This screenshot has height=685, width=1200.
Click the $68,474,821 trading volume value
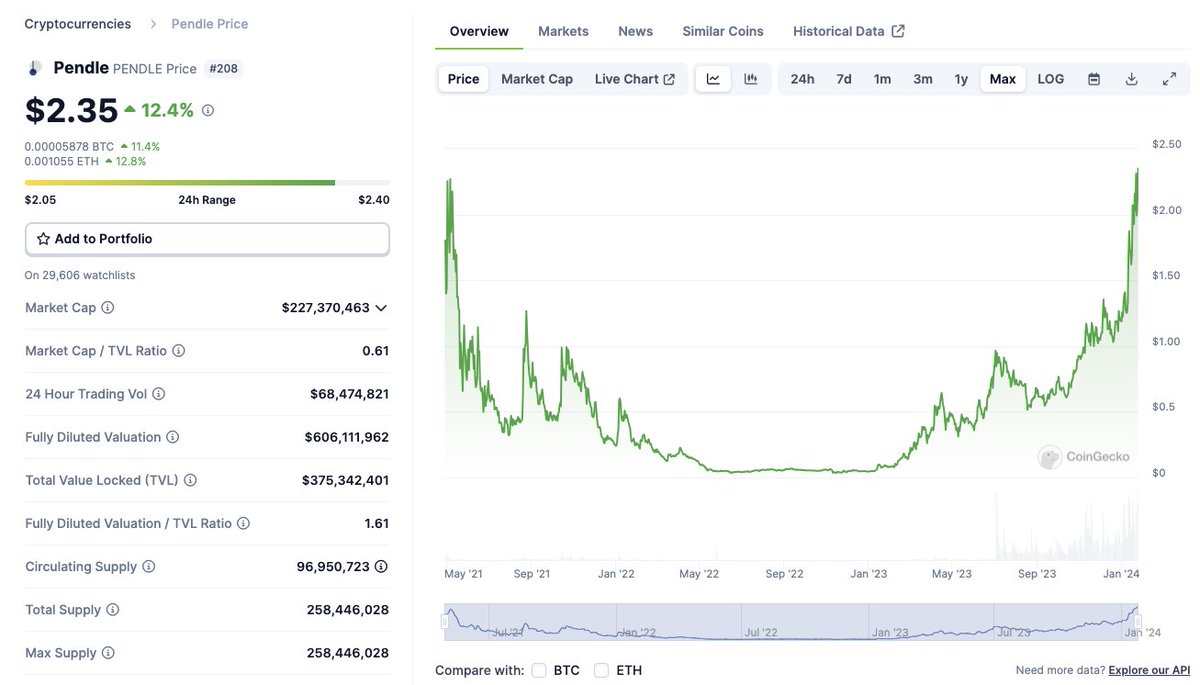coord(349,394)
